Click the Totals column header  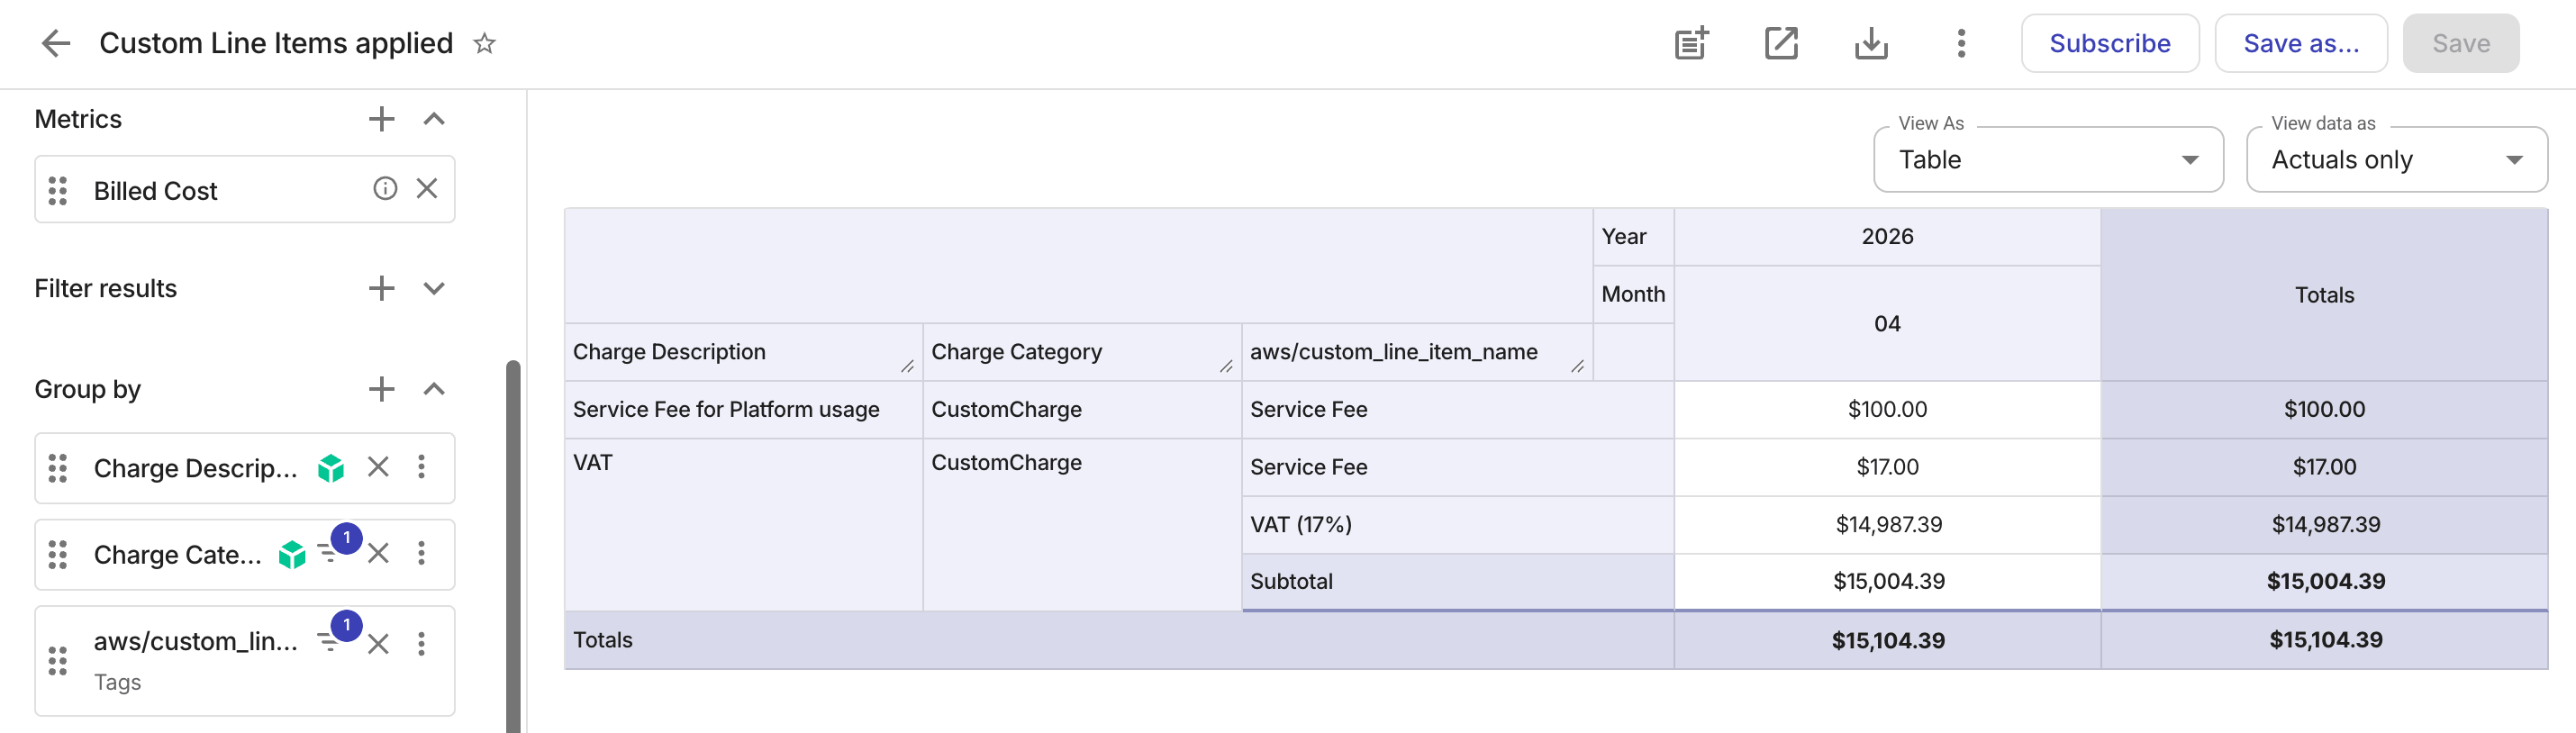pos(2324,295)
